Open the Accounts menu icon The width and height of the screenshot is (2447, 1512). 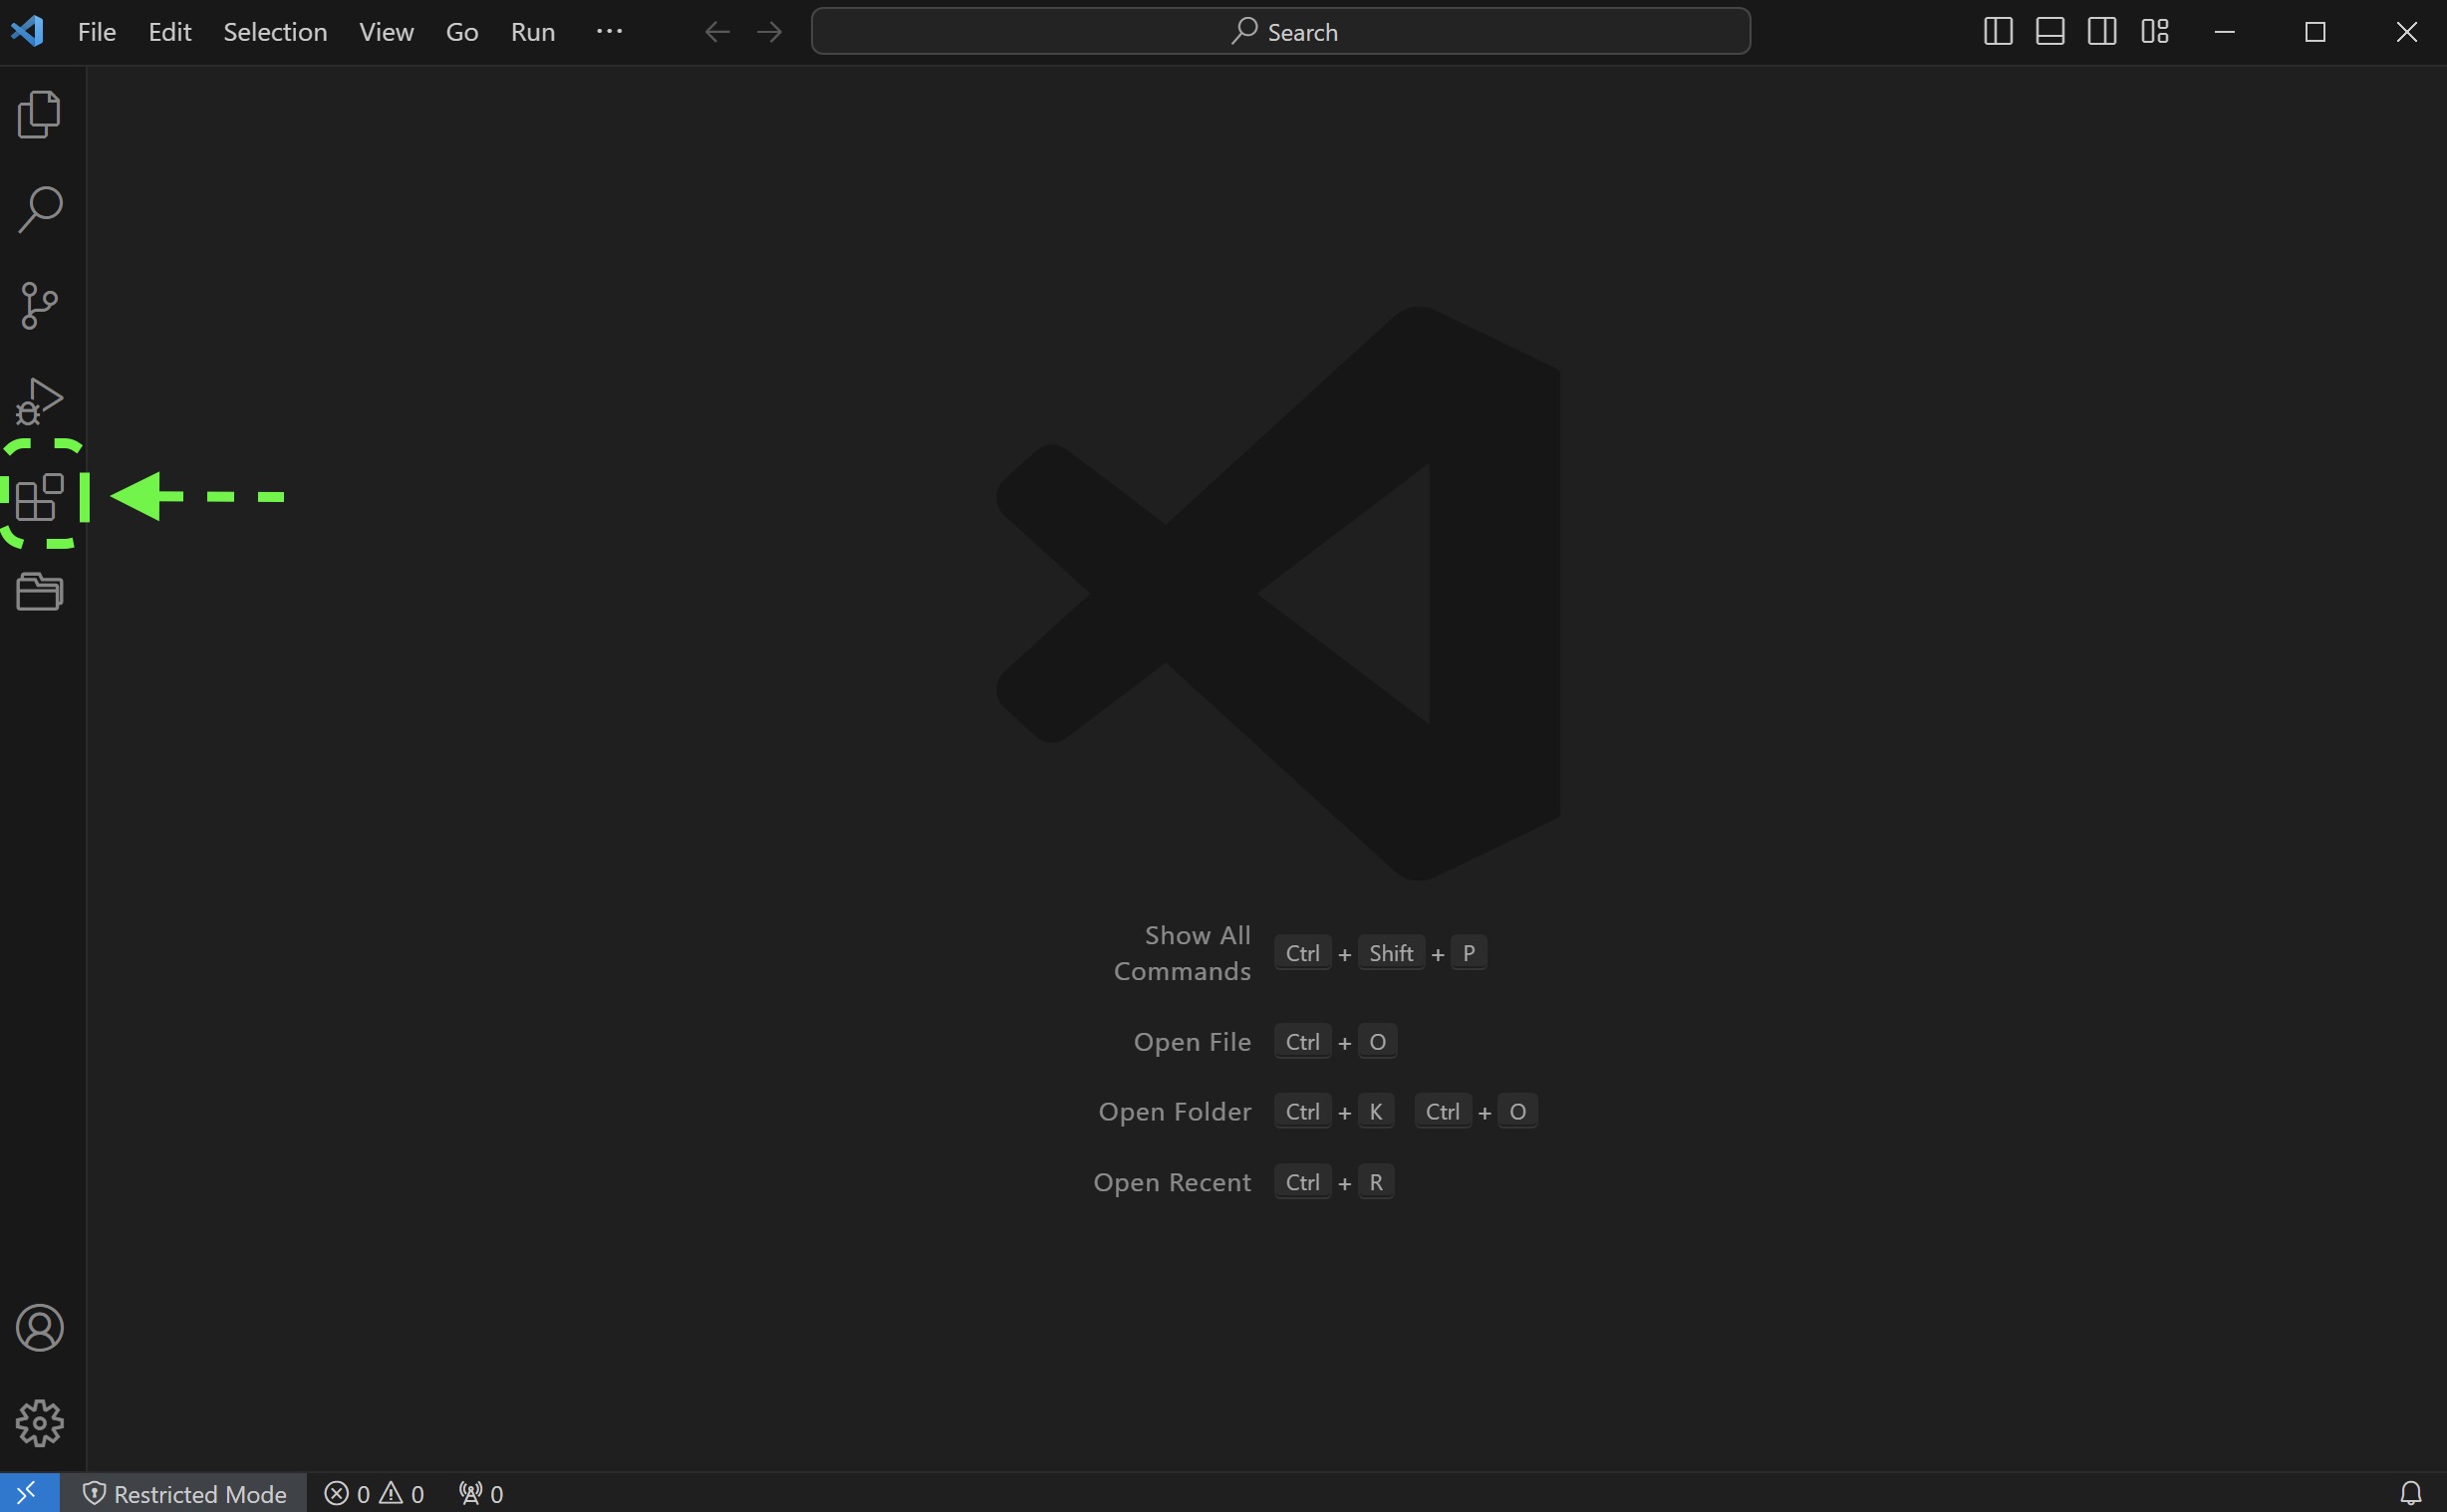(40, 1328)
